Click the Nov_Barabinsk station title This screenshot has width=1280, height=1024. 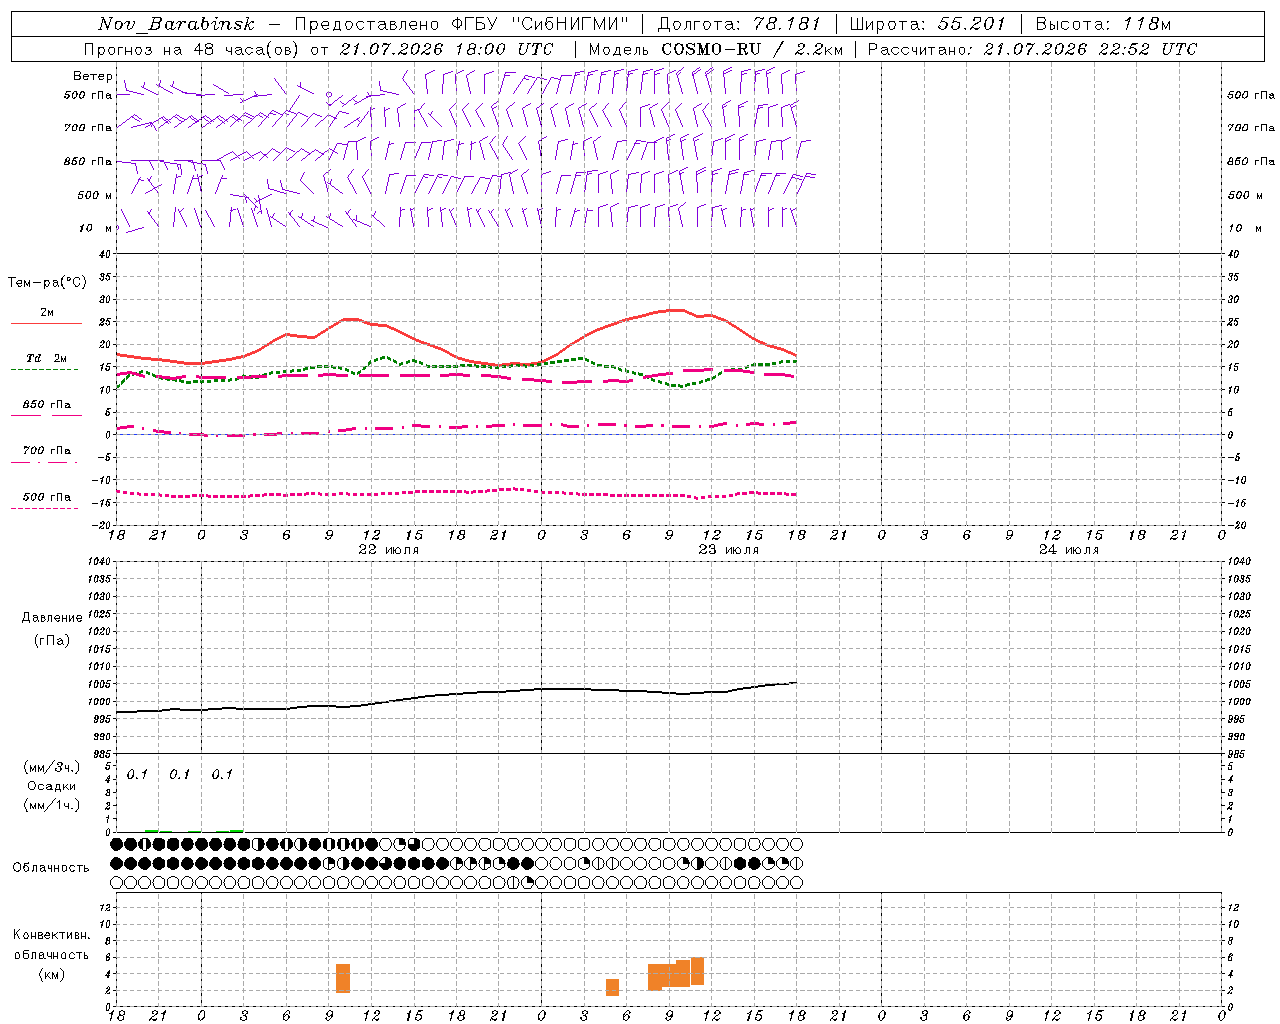pyautogui.click(x=177, y=24)
